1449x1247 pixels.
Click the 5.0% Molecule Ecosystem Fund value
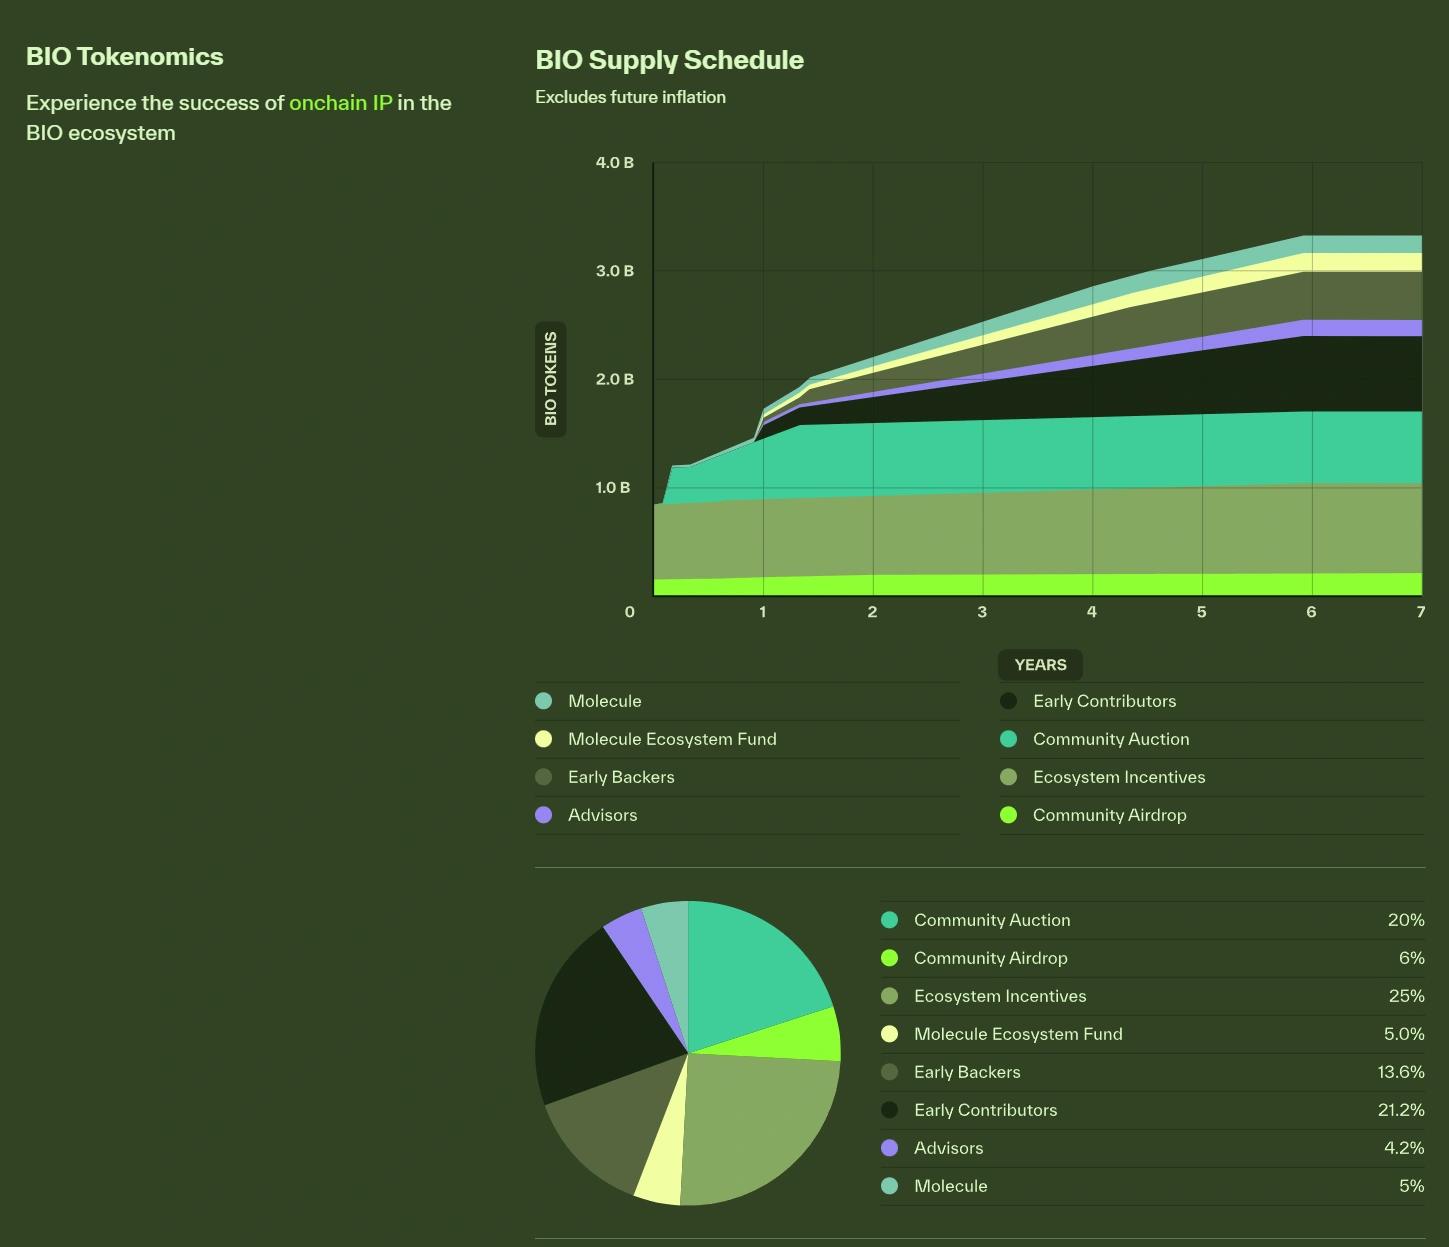pos(1404,1034)
